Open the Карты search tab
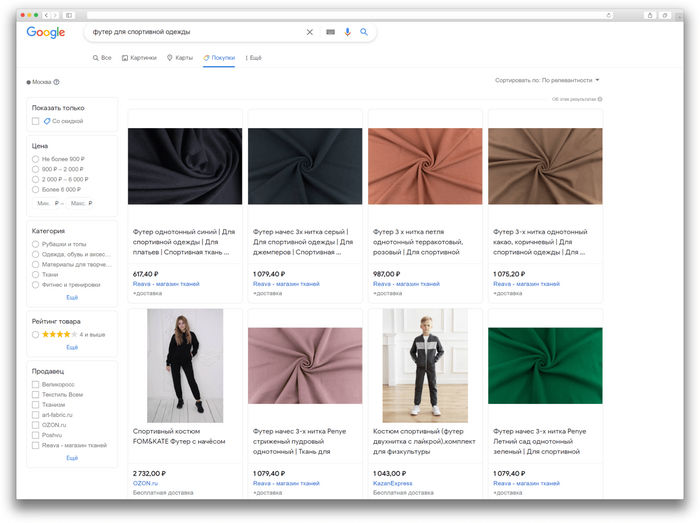700x523 pixels. pos(180,58)
